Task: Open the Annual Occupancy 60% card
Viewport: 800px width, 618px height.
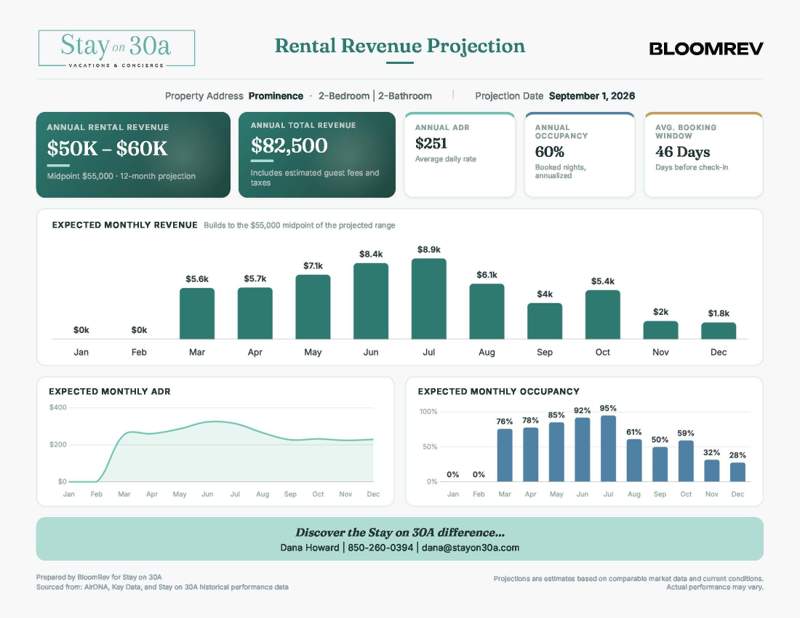Action: click(x=580, y=155)
